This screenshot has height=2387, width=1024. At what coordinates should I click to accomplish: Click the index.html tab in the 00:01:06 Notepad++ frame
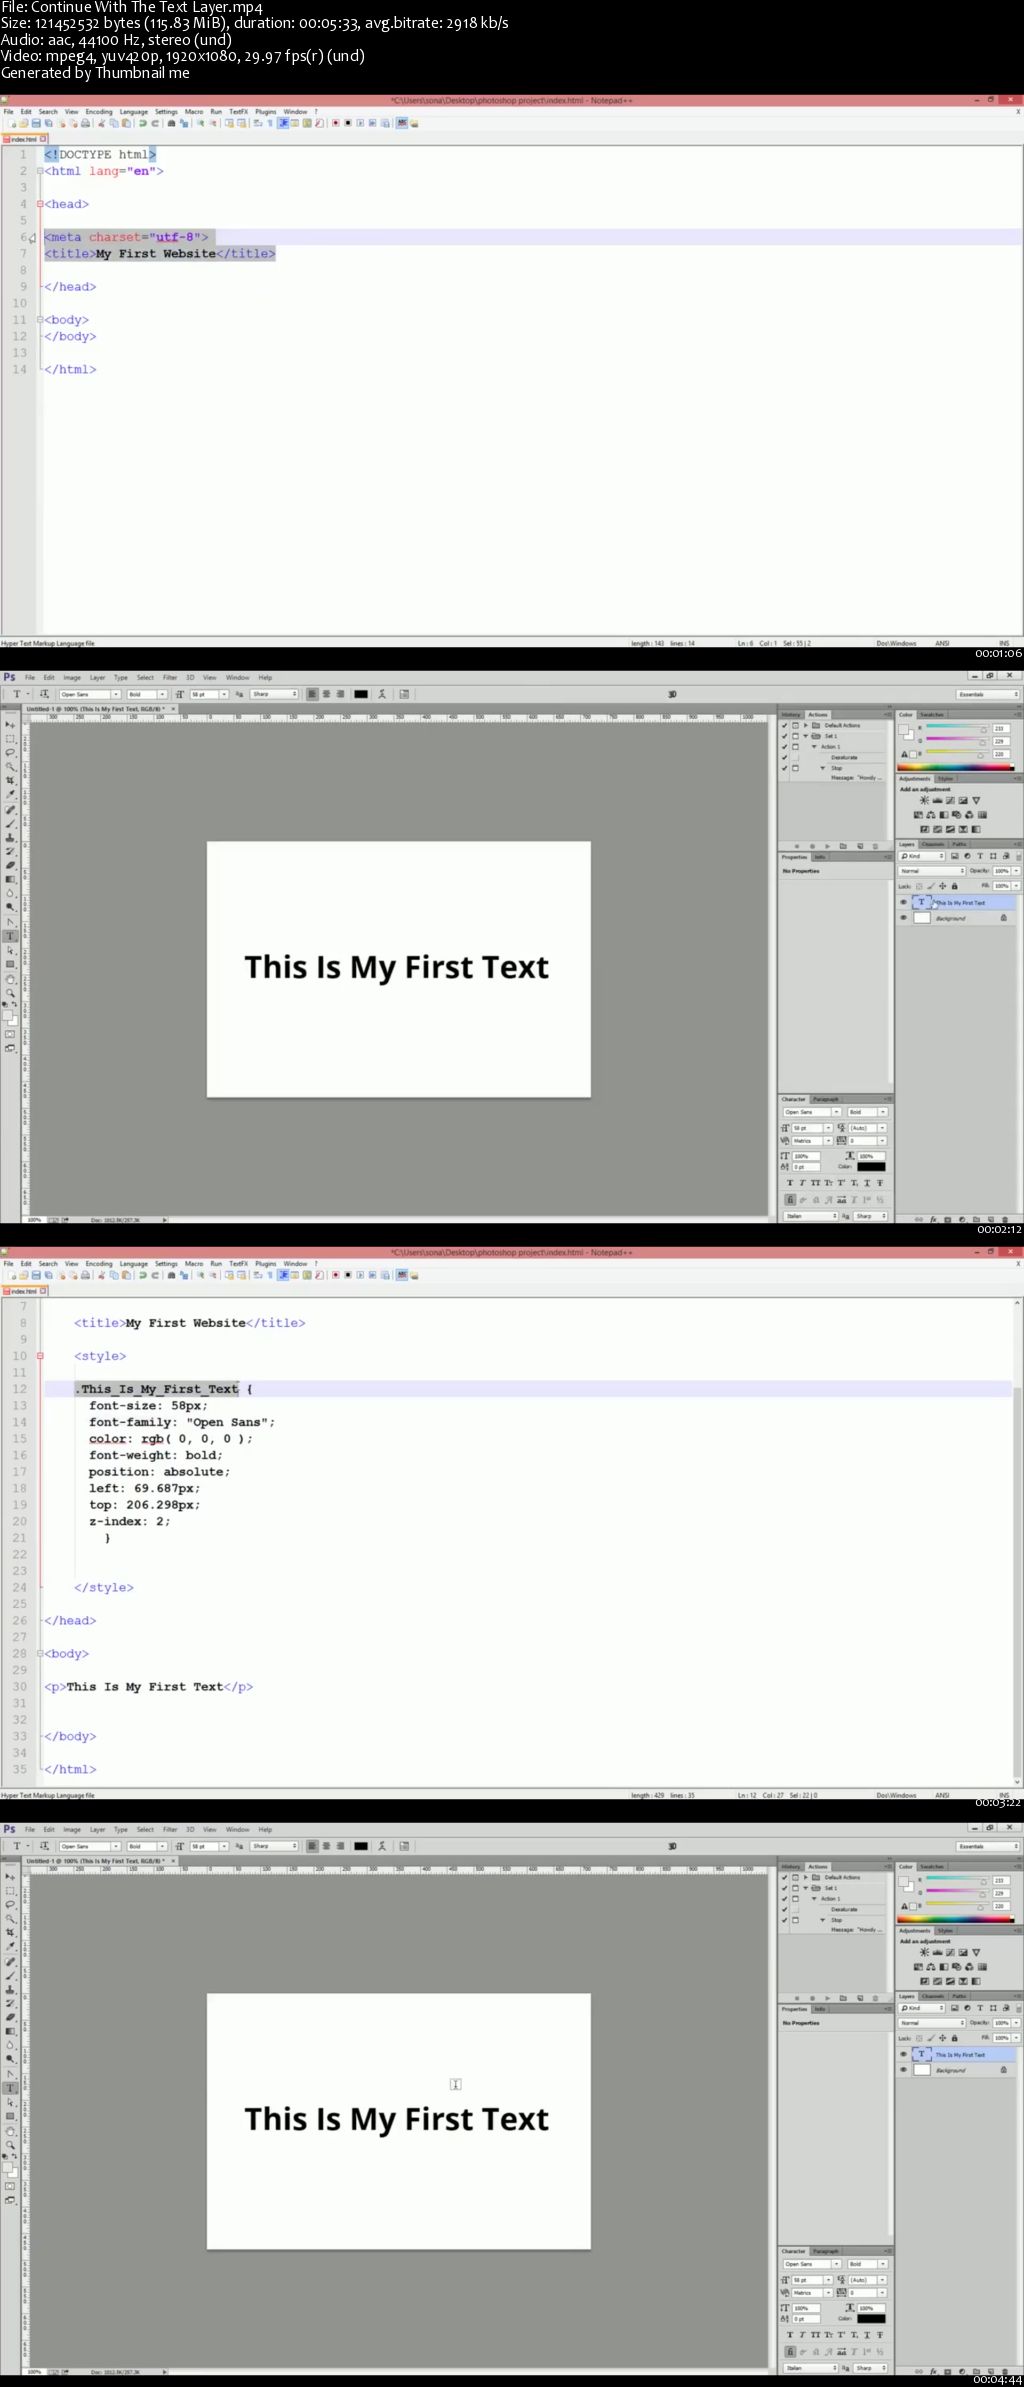[23, 139]
